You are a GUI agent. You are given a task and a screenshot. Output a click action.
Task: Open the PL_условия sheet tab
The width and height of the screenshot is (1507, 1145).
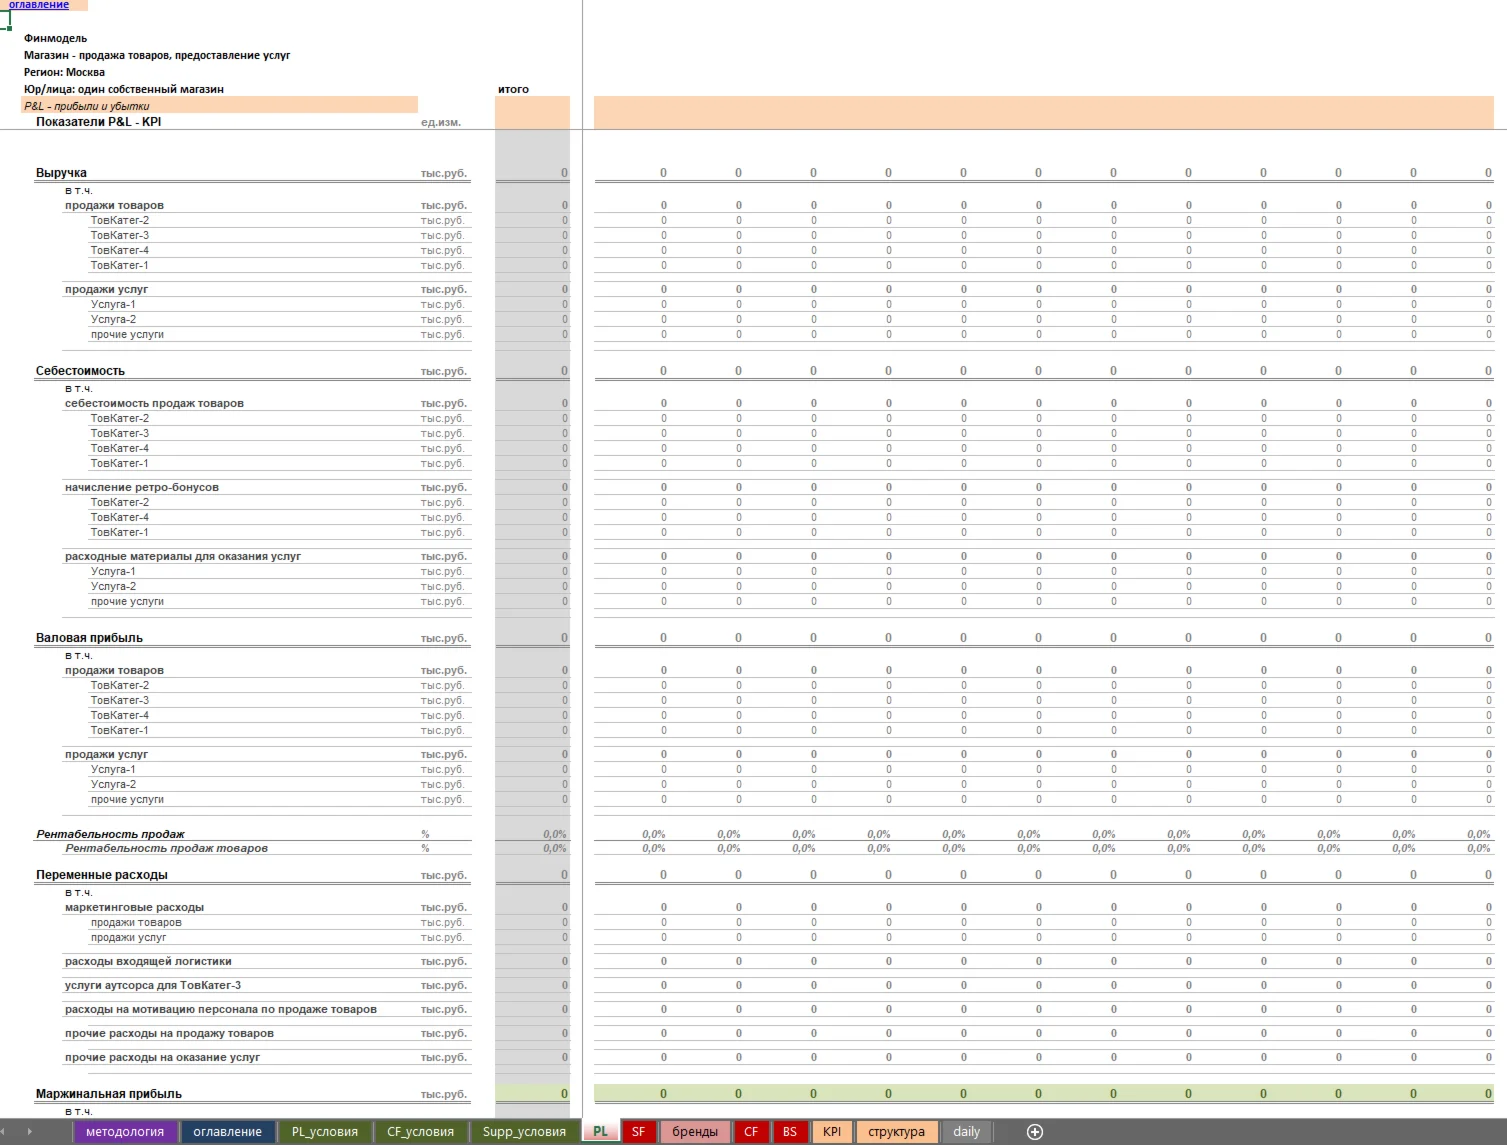pos(324,1132)
